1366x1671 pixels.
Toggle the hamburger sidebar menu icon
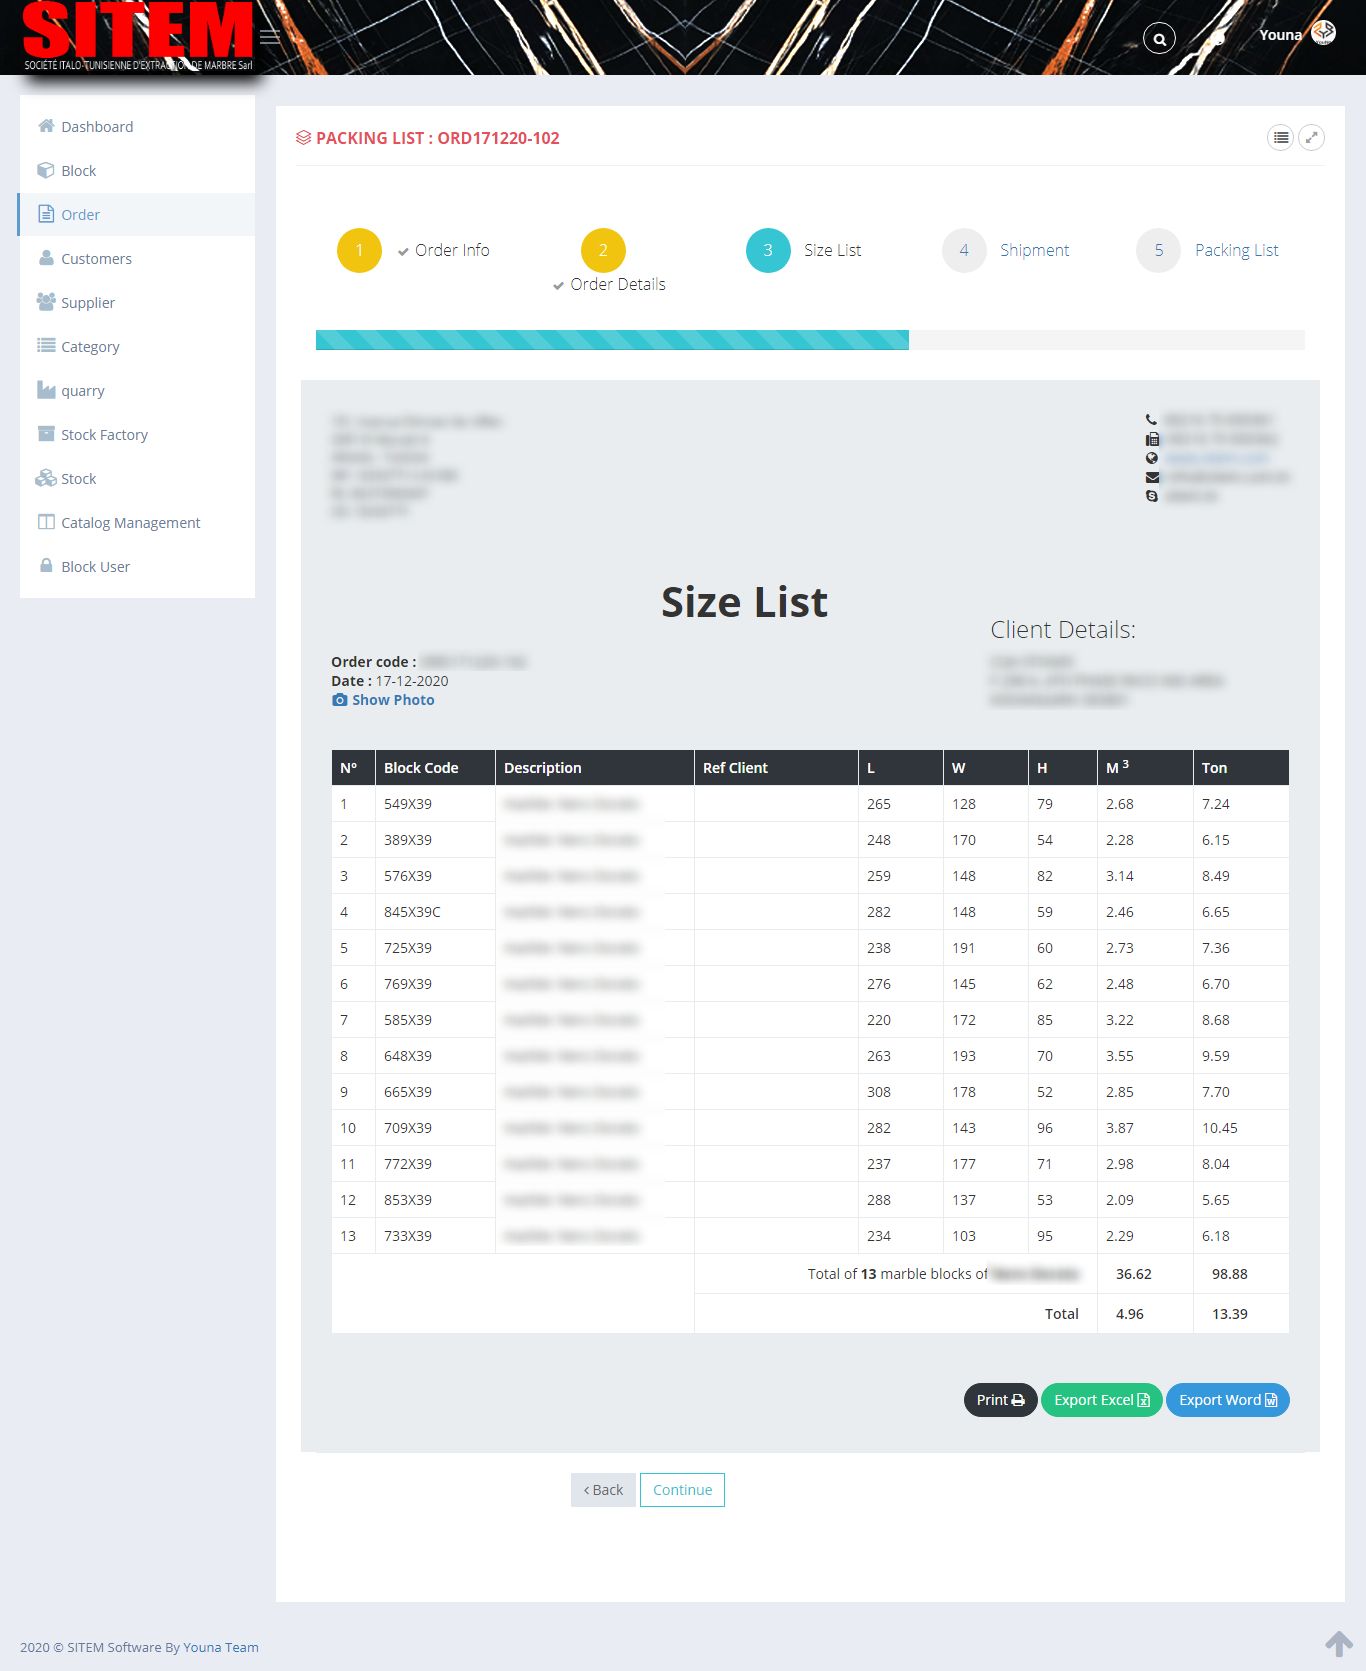coord(270,37)
